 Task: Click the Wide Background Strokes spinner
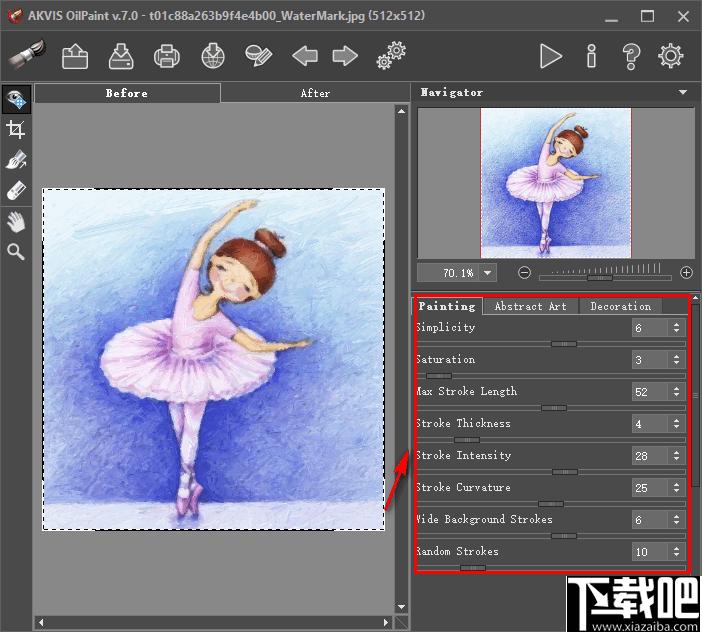click(676, 520)
